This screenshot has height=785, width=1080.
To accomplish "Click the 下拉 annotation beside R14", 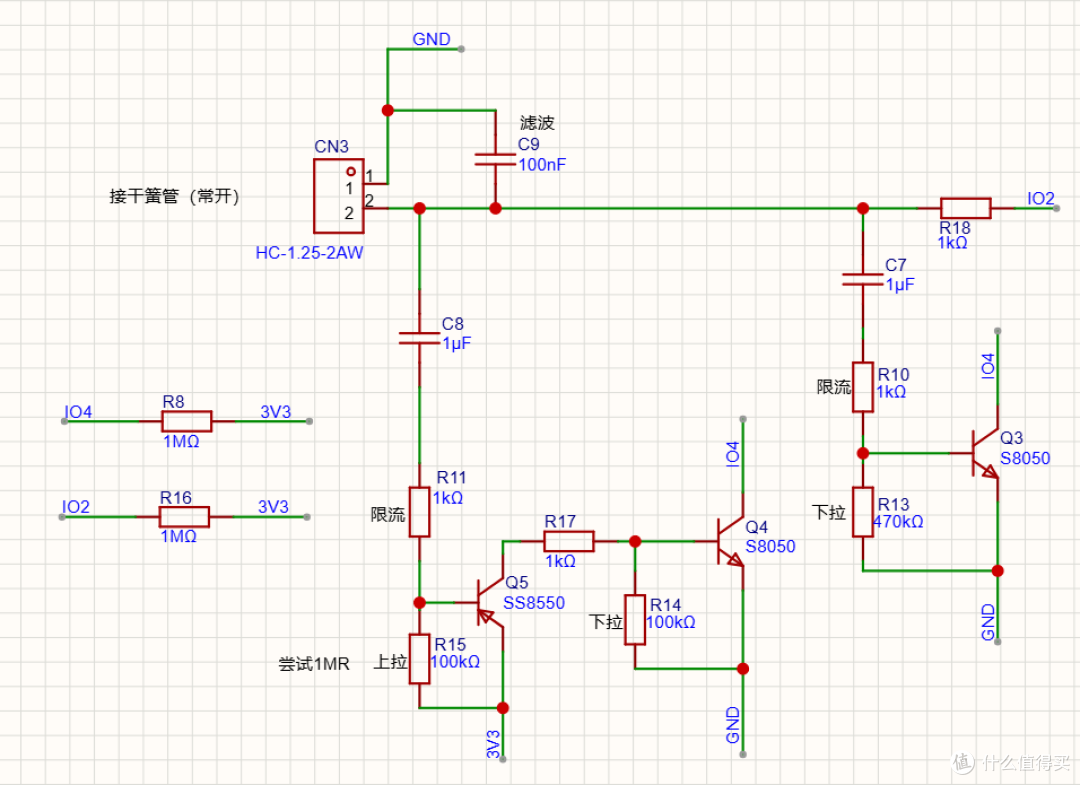I will tap(606, 622).
